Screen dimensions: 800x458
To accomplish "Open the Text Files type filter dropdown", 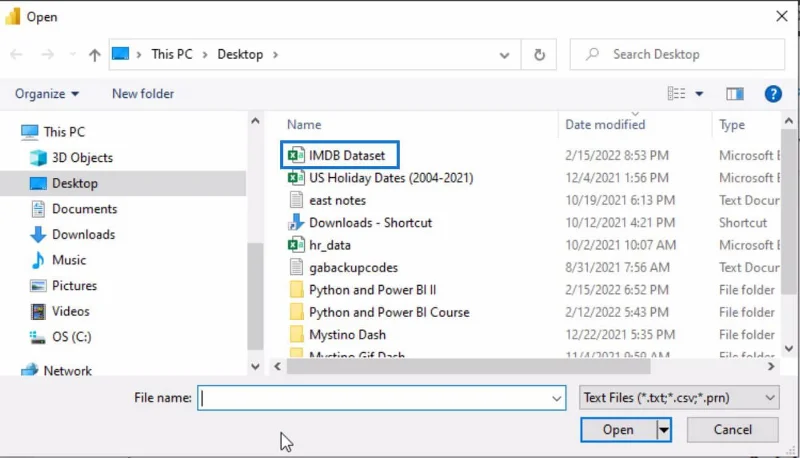I will click(x=679, y=398).
